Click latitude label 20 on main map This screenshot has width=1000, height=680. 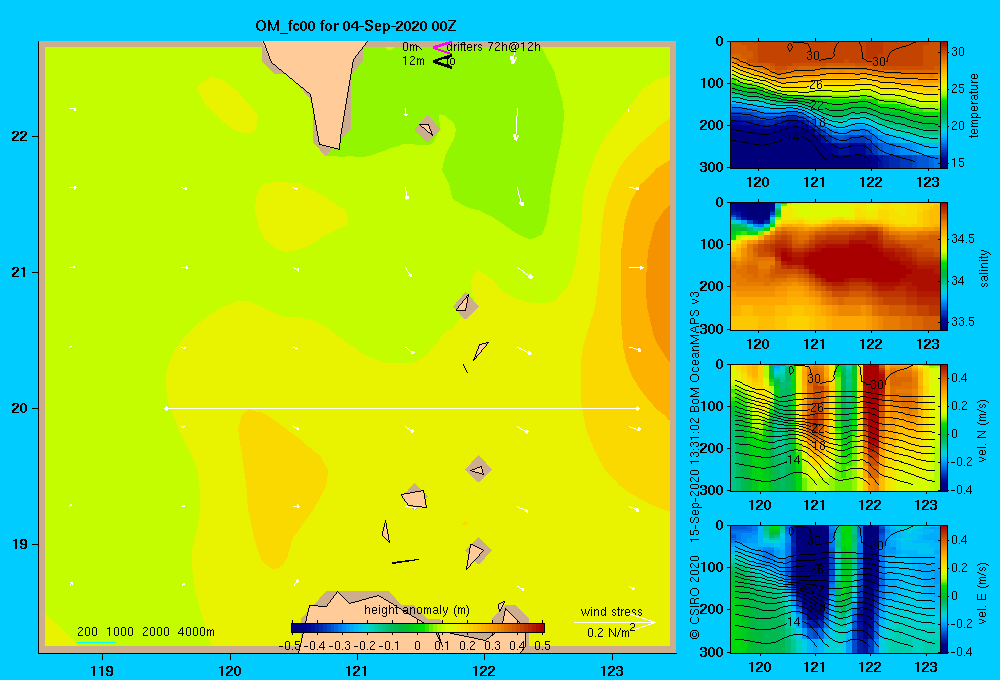(20, 408)
